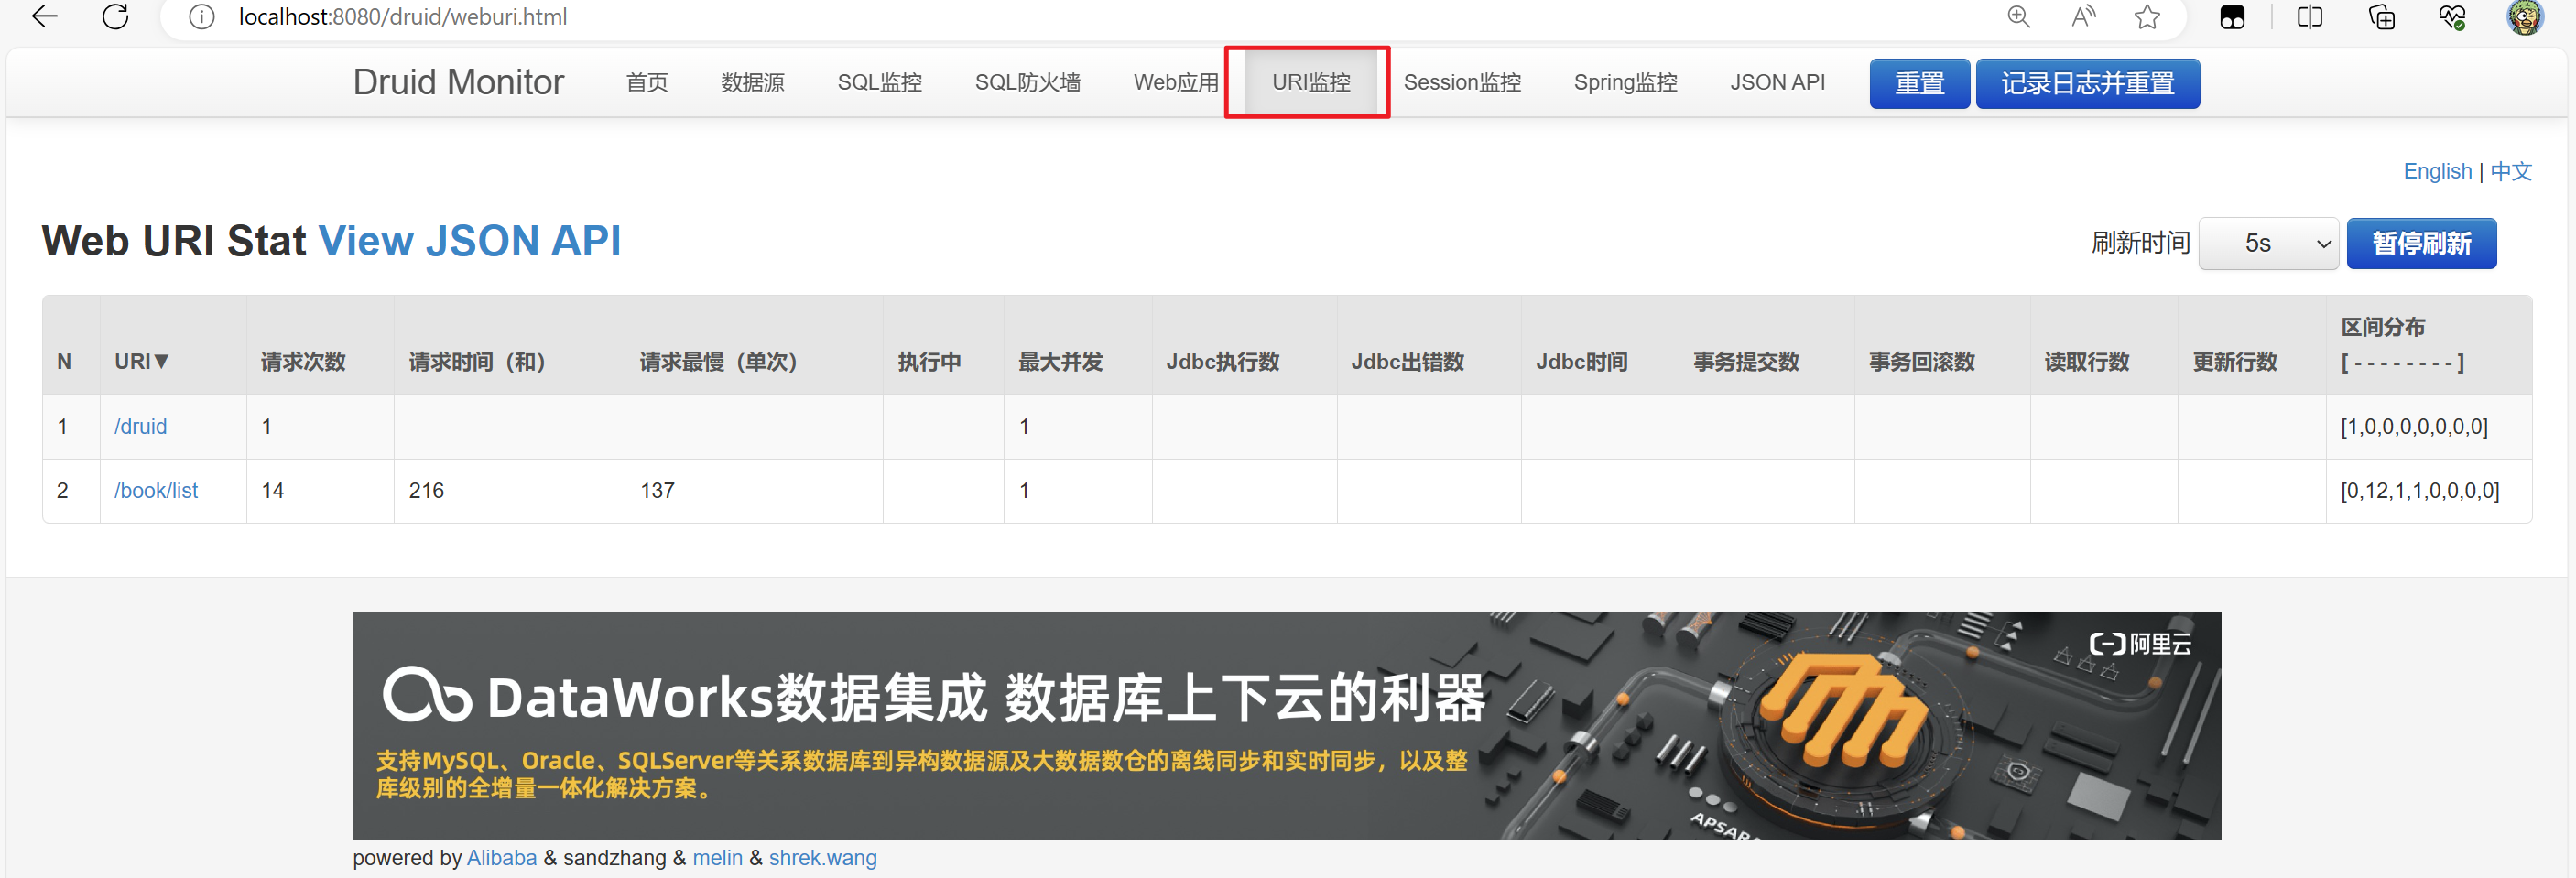The width and height of the screenshot is (2576, 878).
Task: Open the DataWorks advertisement banner
Action: [x=1286, y=726]
